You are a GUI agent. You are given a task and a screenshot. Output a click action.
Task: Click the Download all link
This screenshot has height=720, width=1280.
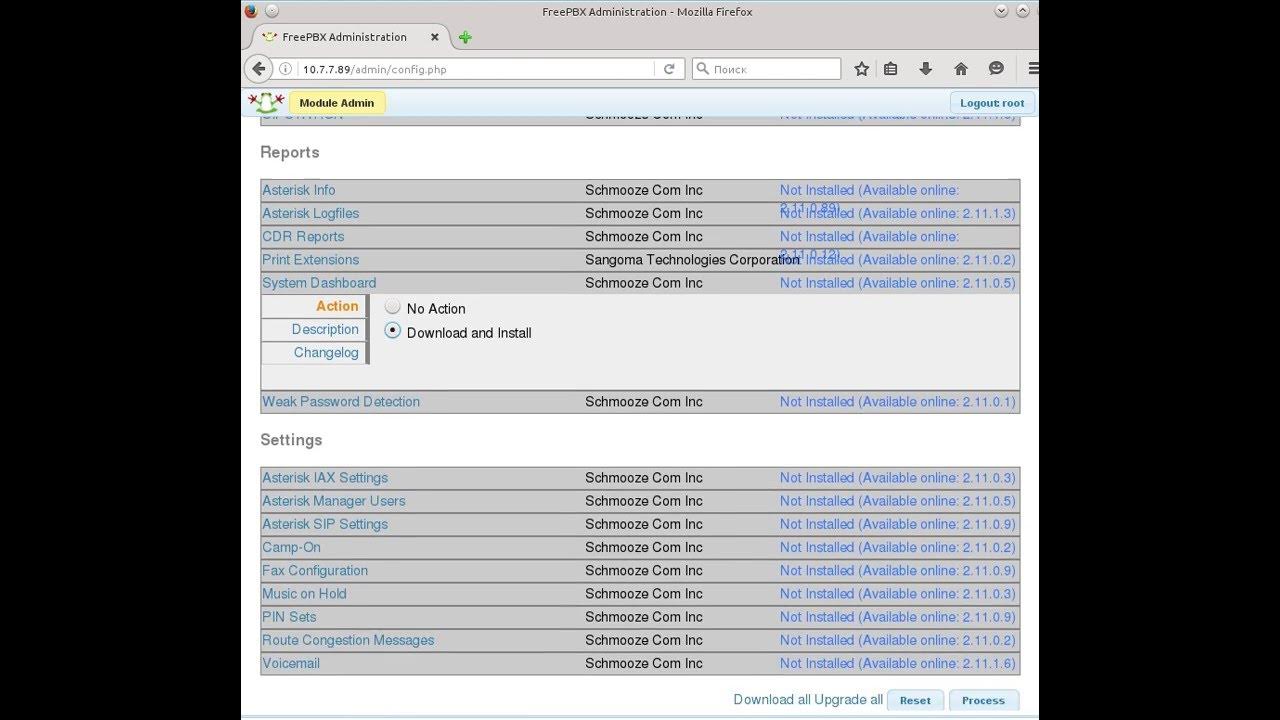(772, 699)
